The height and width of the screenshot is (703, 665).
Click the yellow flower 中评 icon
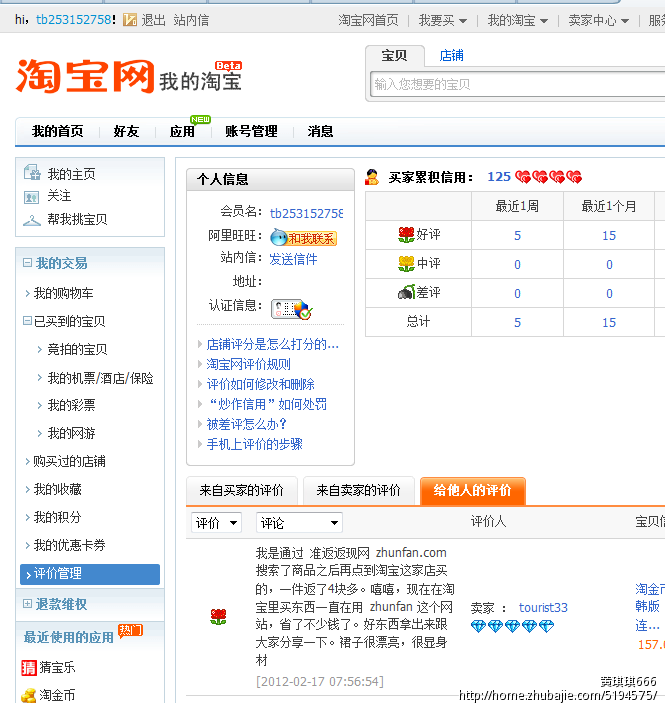pyautogui.click(x=406, y=264)
